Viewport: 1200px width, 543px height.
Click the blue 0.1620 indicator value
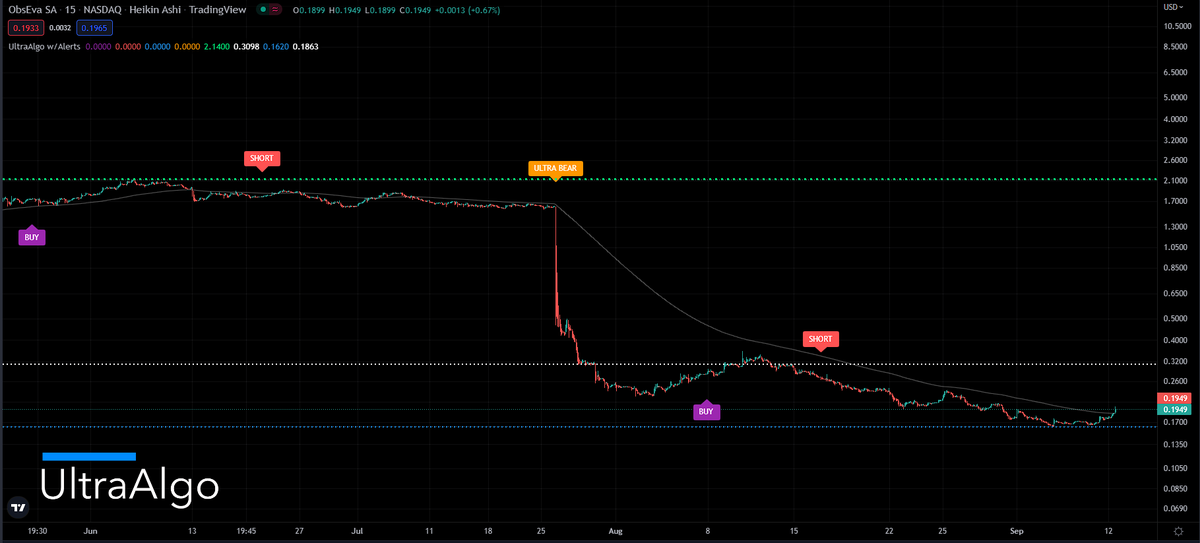pos(275,46)
